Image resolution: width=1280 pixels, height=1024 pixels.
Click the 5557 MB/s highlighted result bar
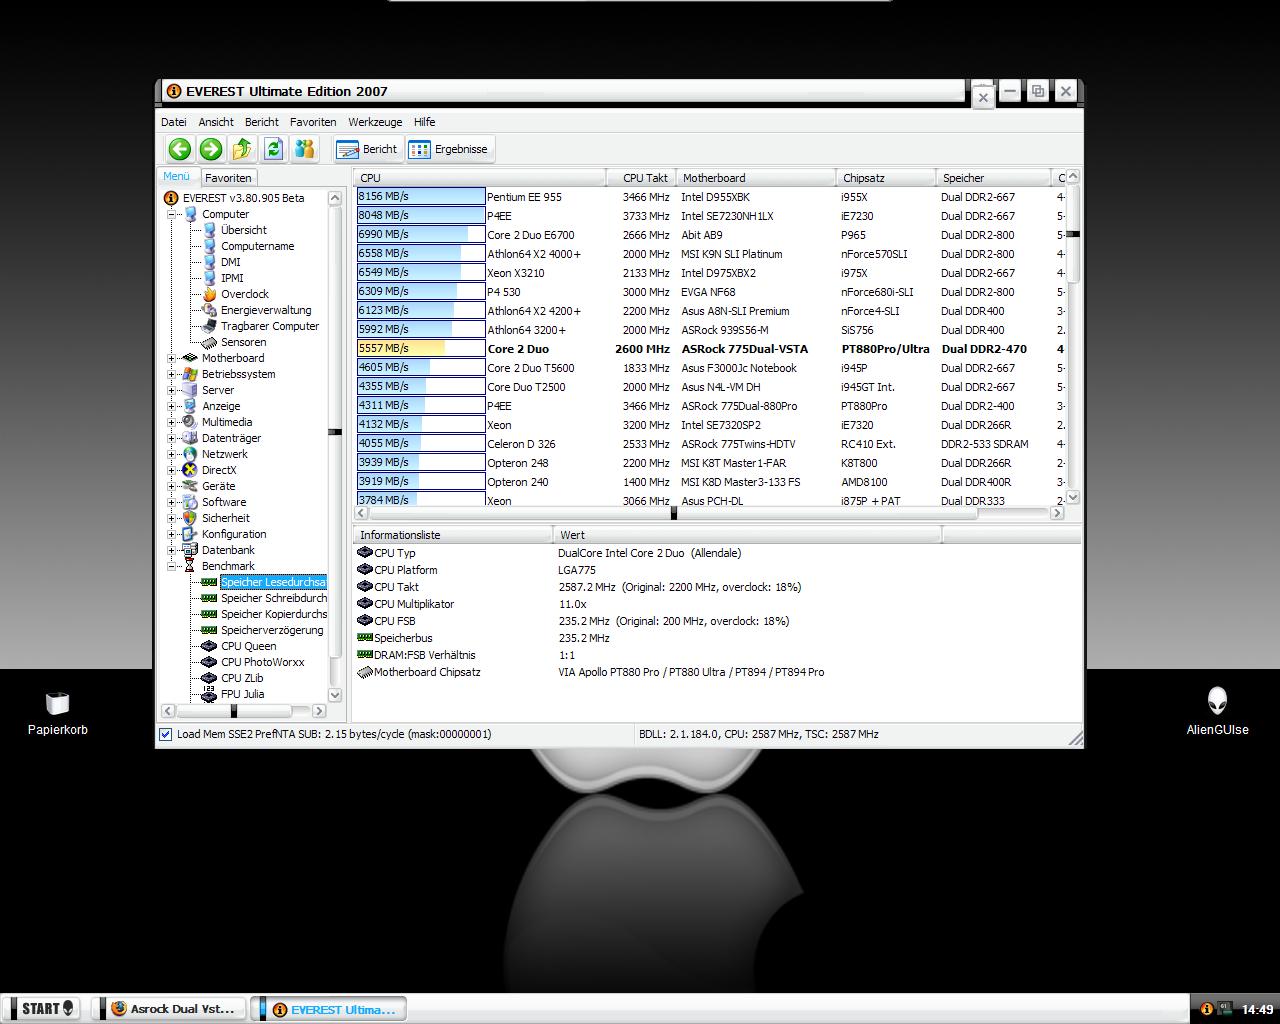click(421, 349)
